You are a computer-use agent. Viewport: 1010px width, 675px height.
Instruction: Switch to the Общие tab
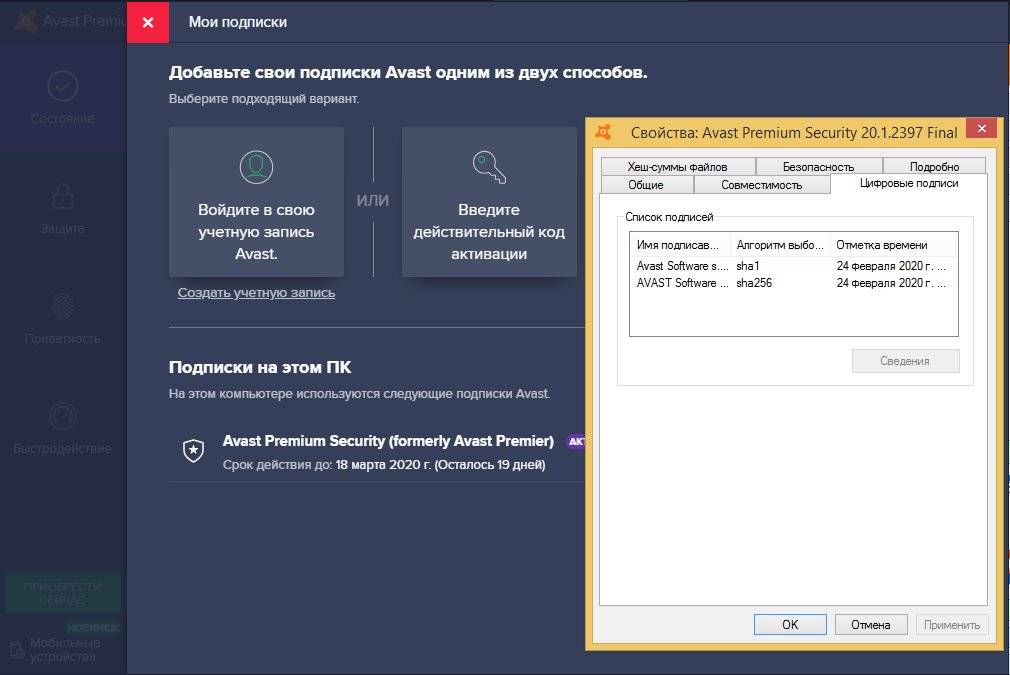tap(646, 184)
